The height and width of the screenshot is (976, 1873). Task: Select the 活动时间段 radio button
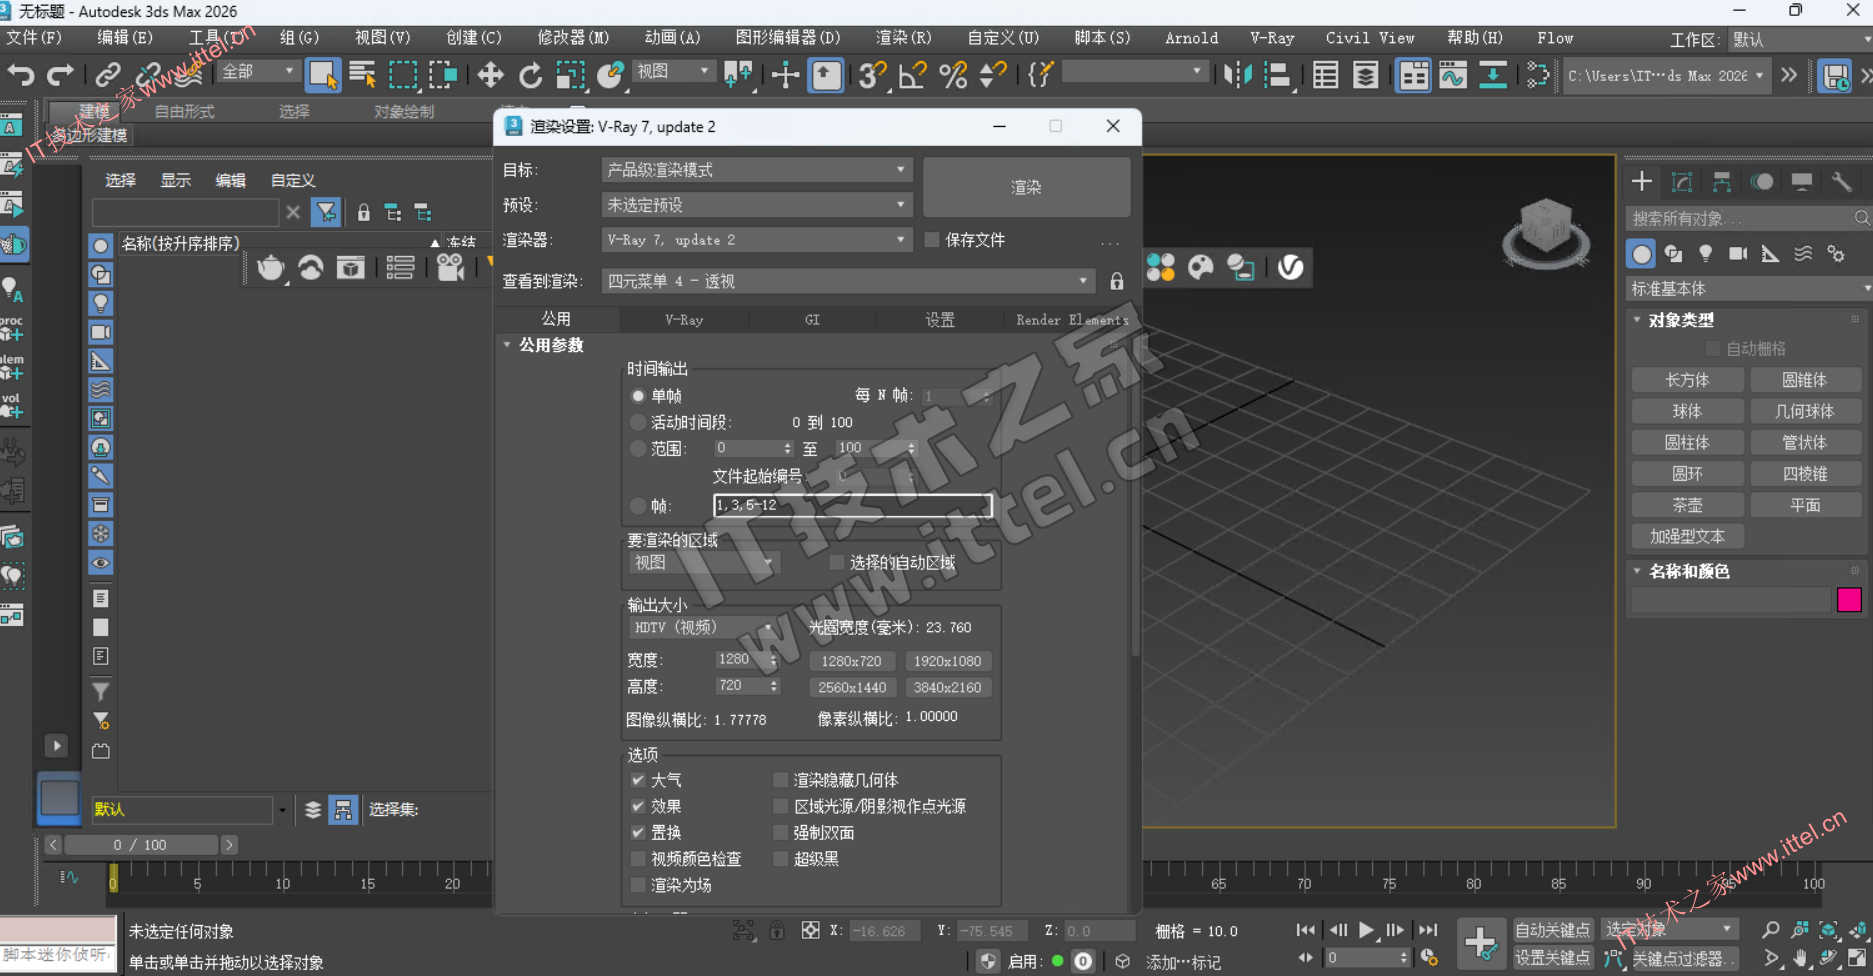[x=638, y=422]
